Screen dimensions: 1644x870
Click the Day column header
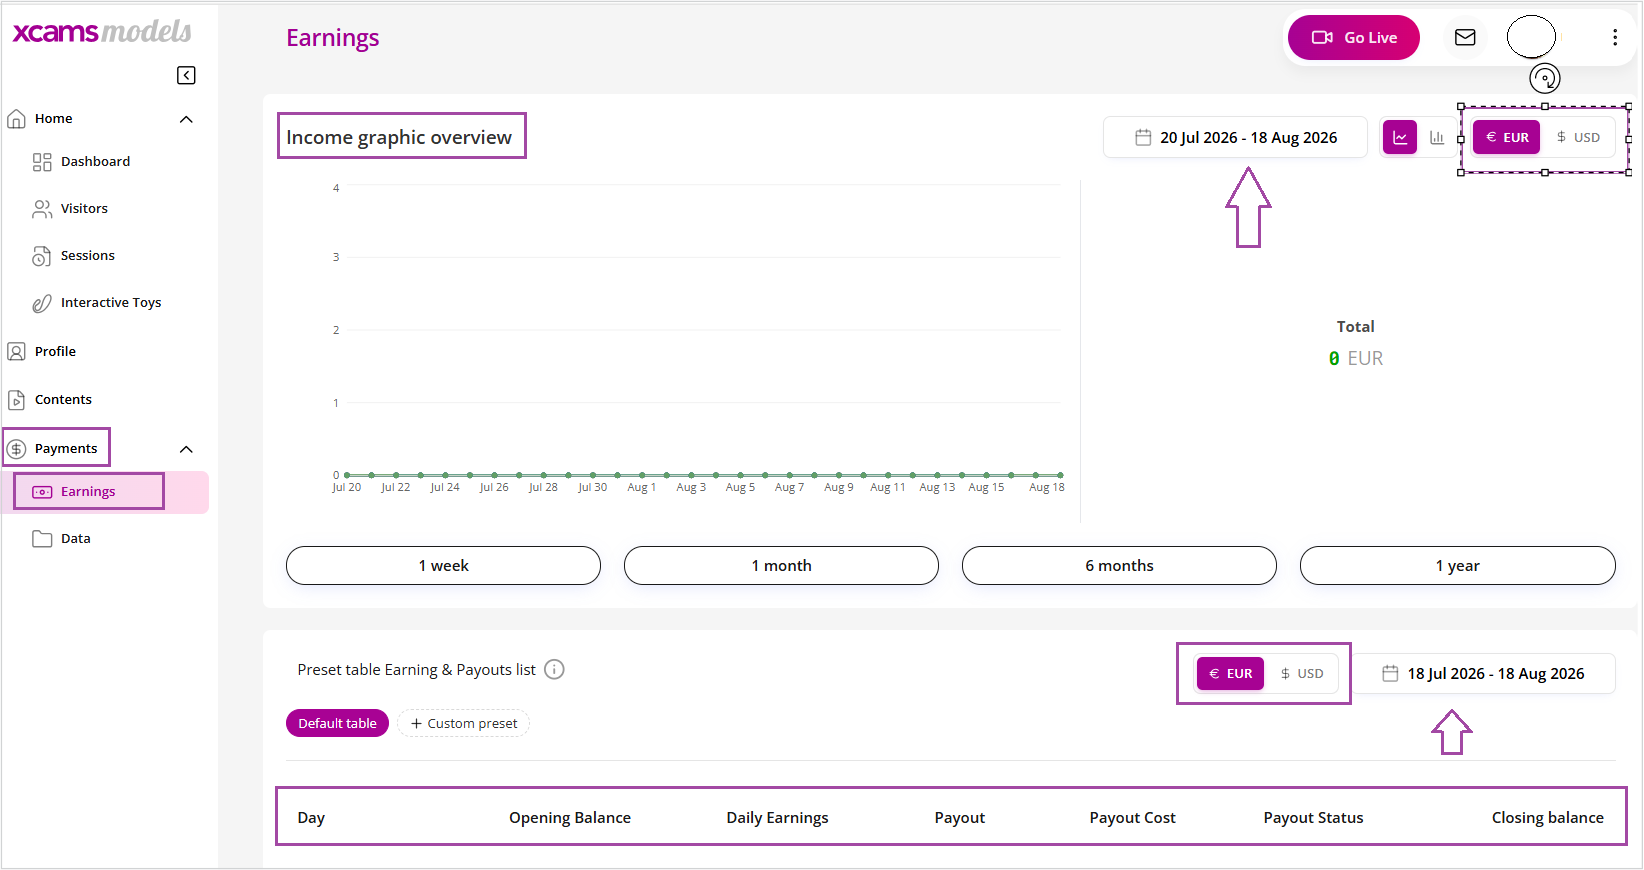pos(311,817)
